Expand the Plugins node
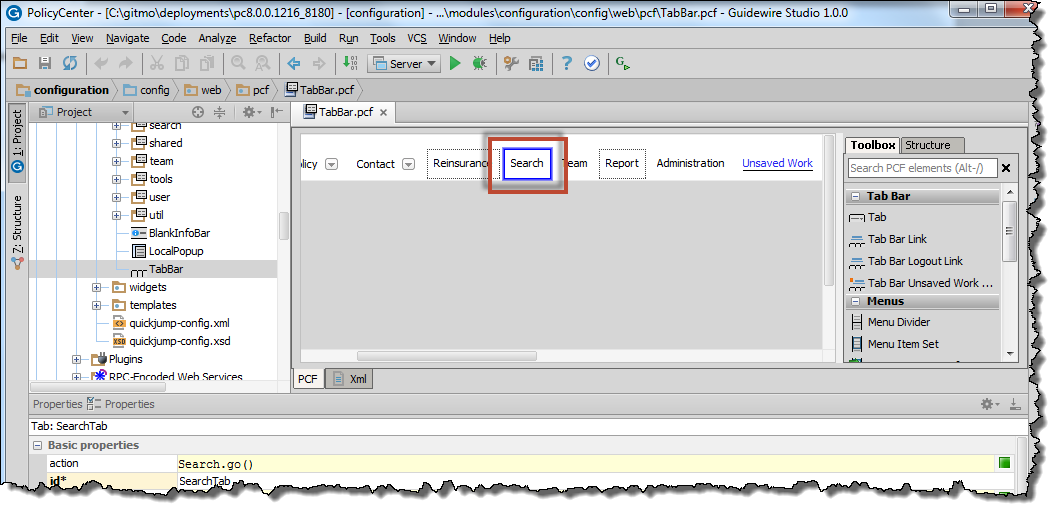 (77, 360)
